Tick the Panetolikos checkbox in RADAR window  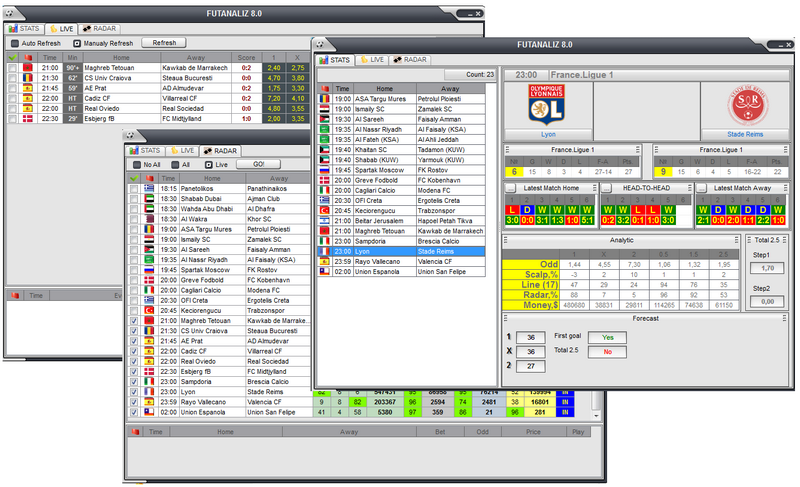coord(134,189)
